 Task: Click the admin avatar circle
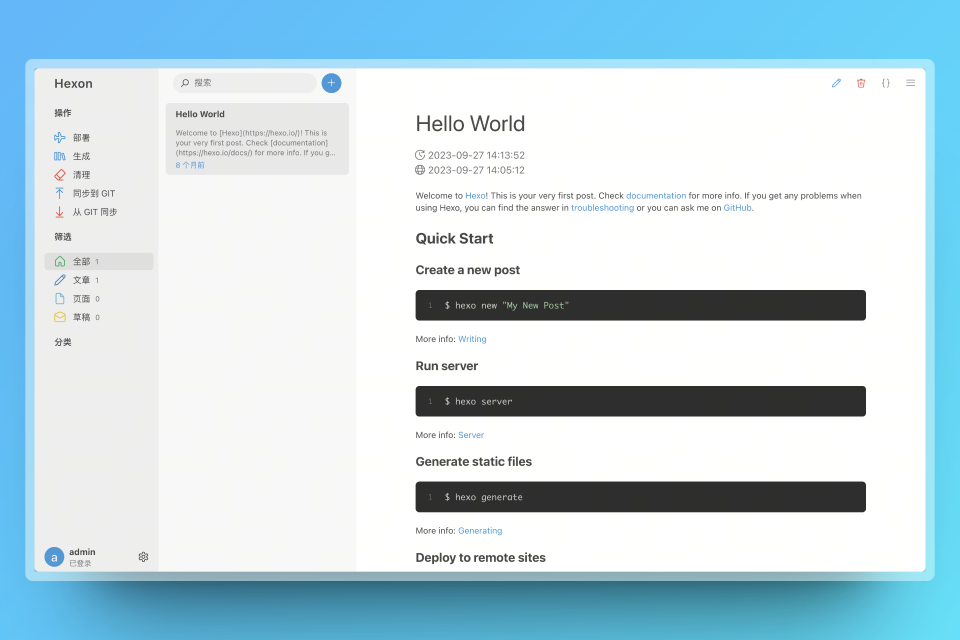pyautogui.click(x=54, y=557)
